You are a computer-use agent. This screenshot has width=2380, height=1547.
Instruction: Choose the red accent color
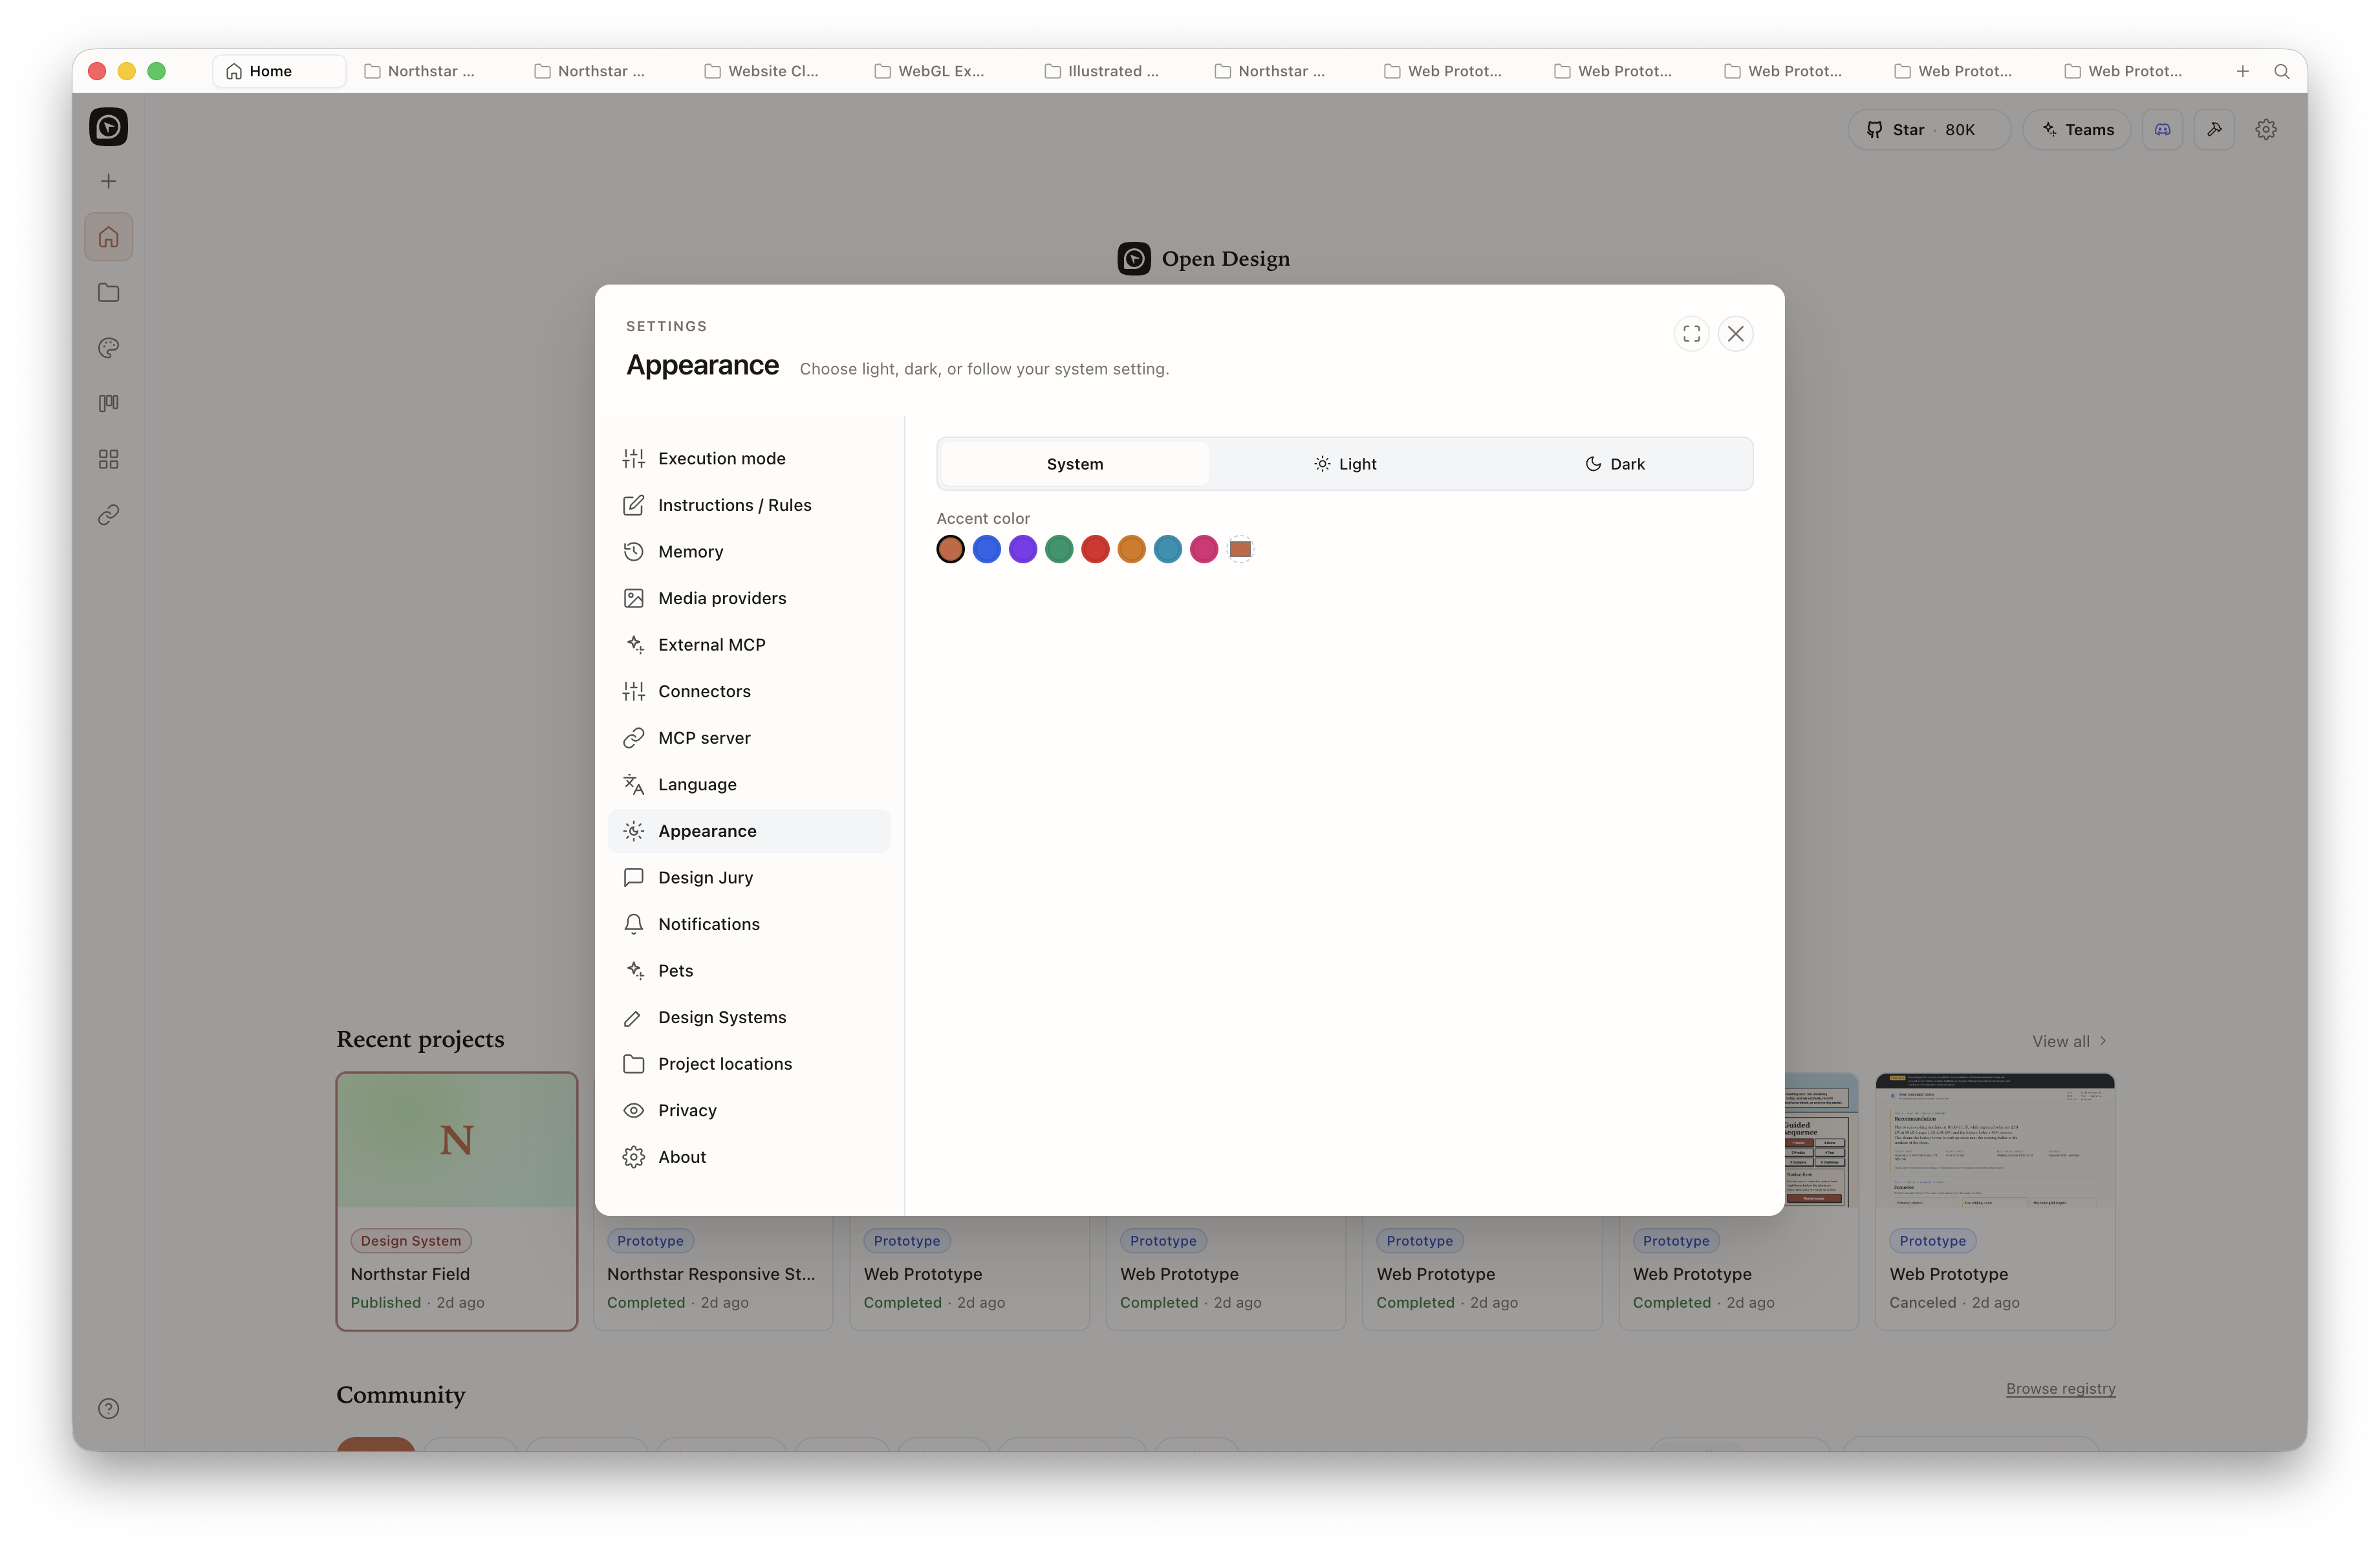click(x=1095, y=549)
